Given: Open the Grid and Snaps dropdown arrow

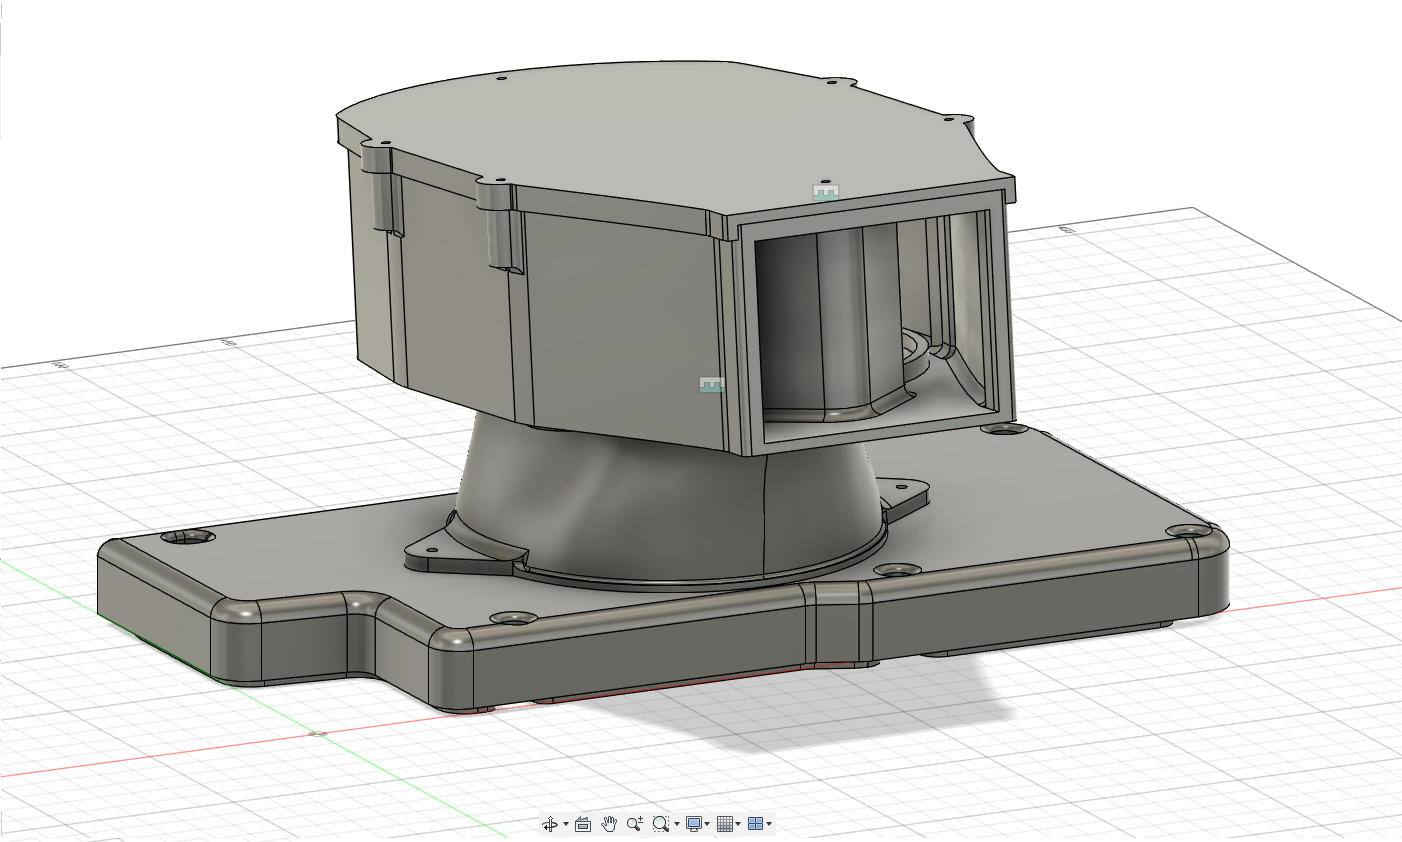Looking at the screenshot, I should click(x=739, y=825).
